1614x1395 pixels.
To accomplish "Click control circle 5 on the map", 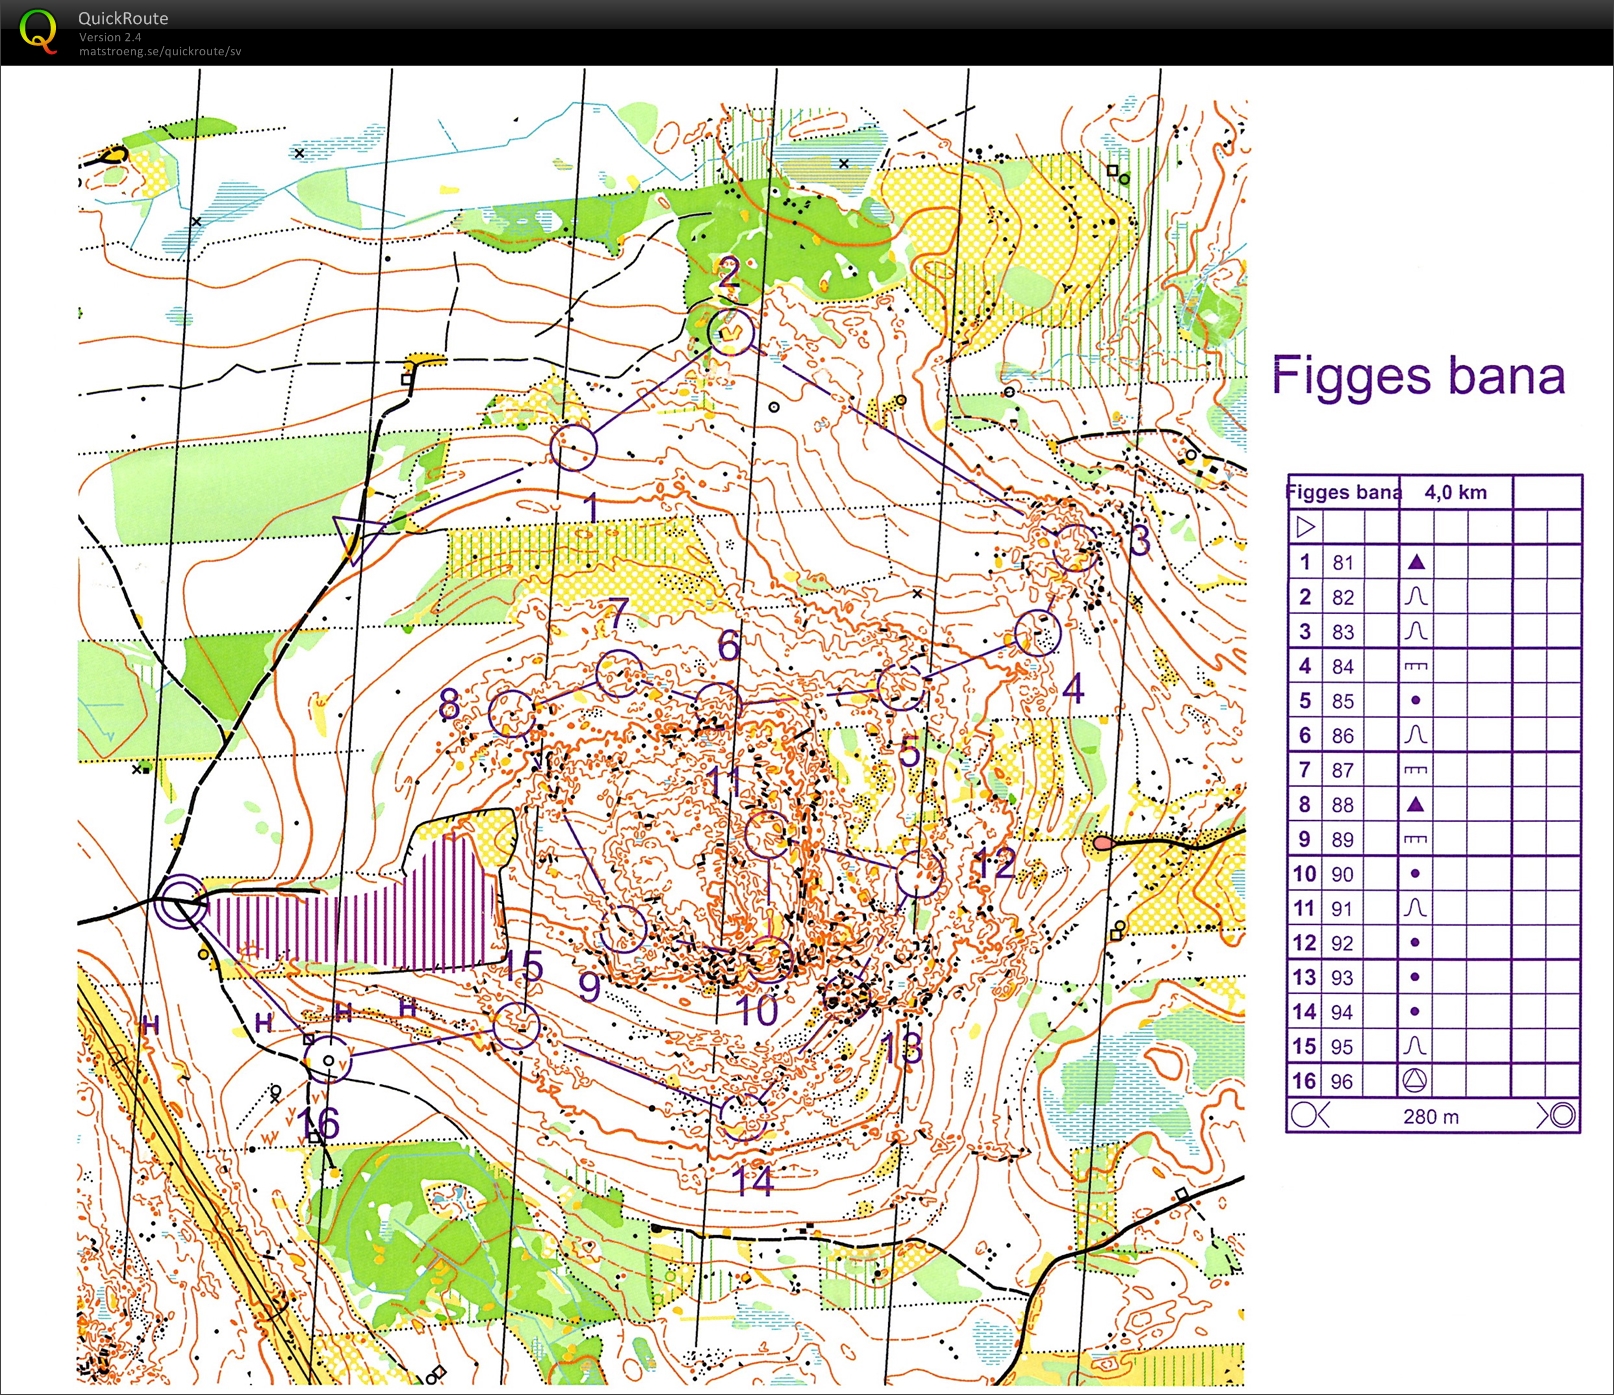I will point(900,687).
